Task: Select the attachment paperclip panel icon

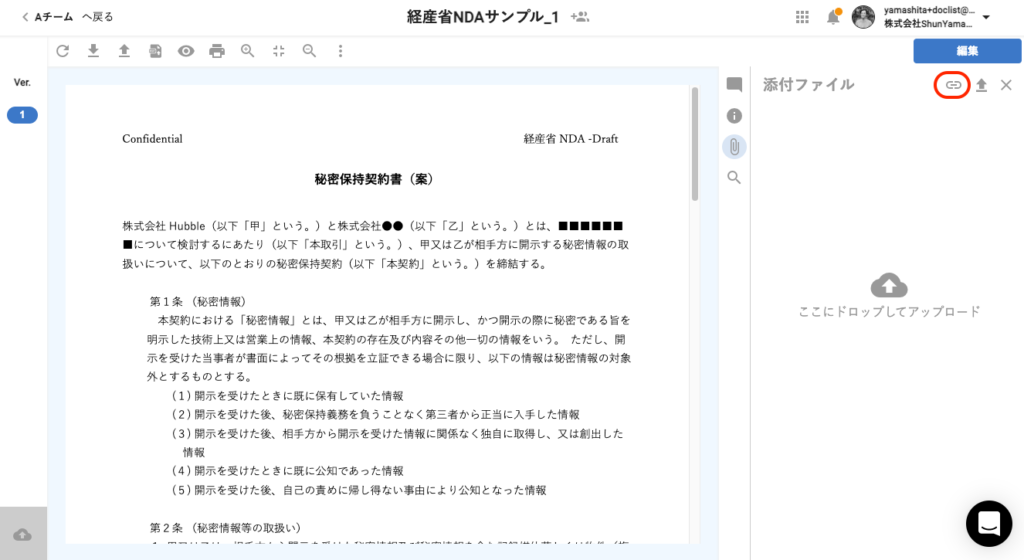Action: [734, 147]
